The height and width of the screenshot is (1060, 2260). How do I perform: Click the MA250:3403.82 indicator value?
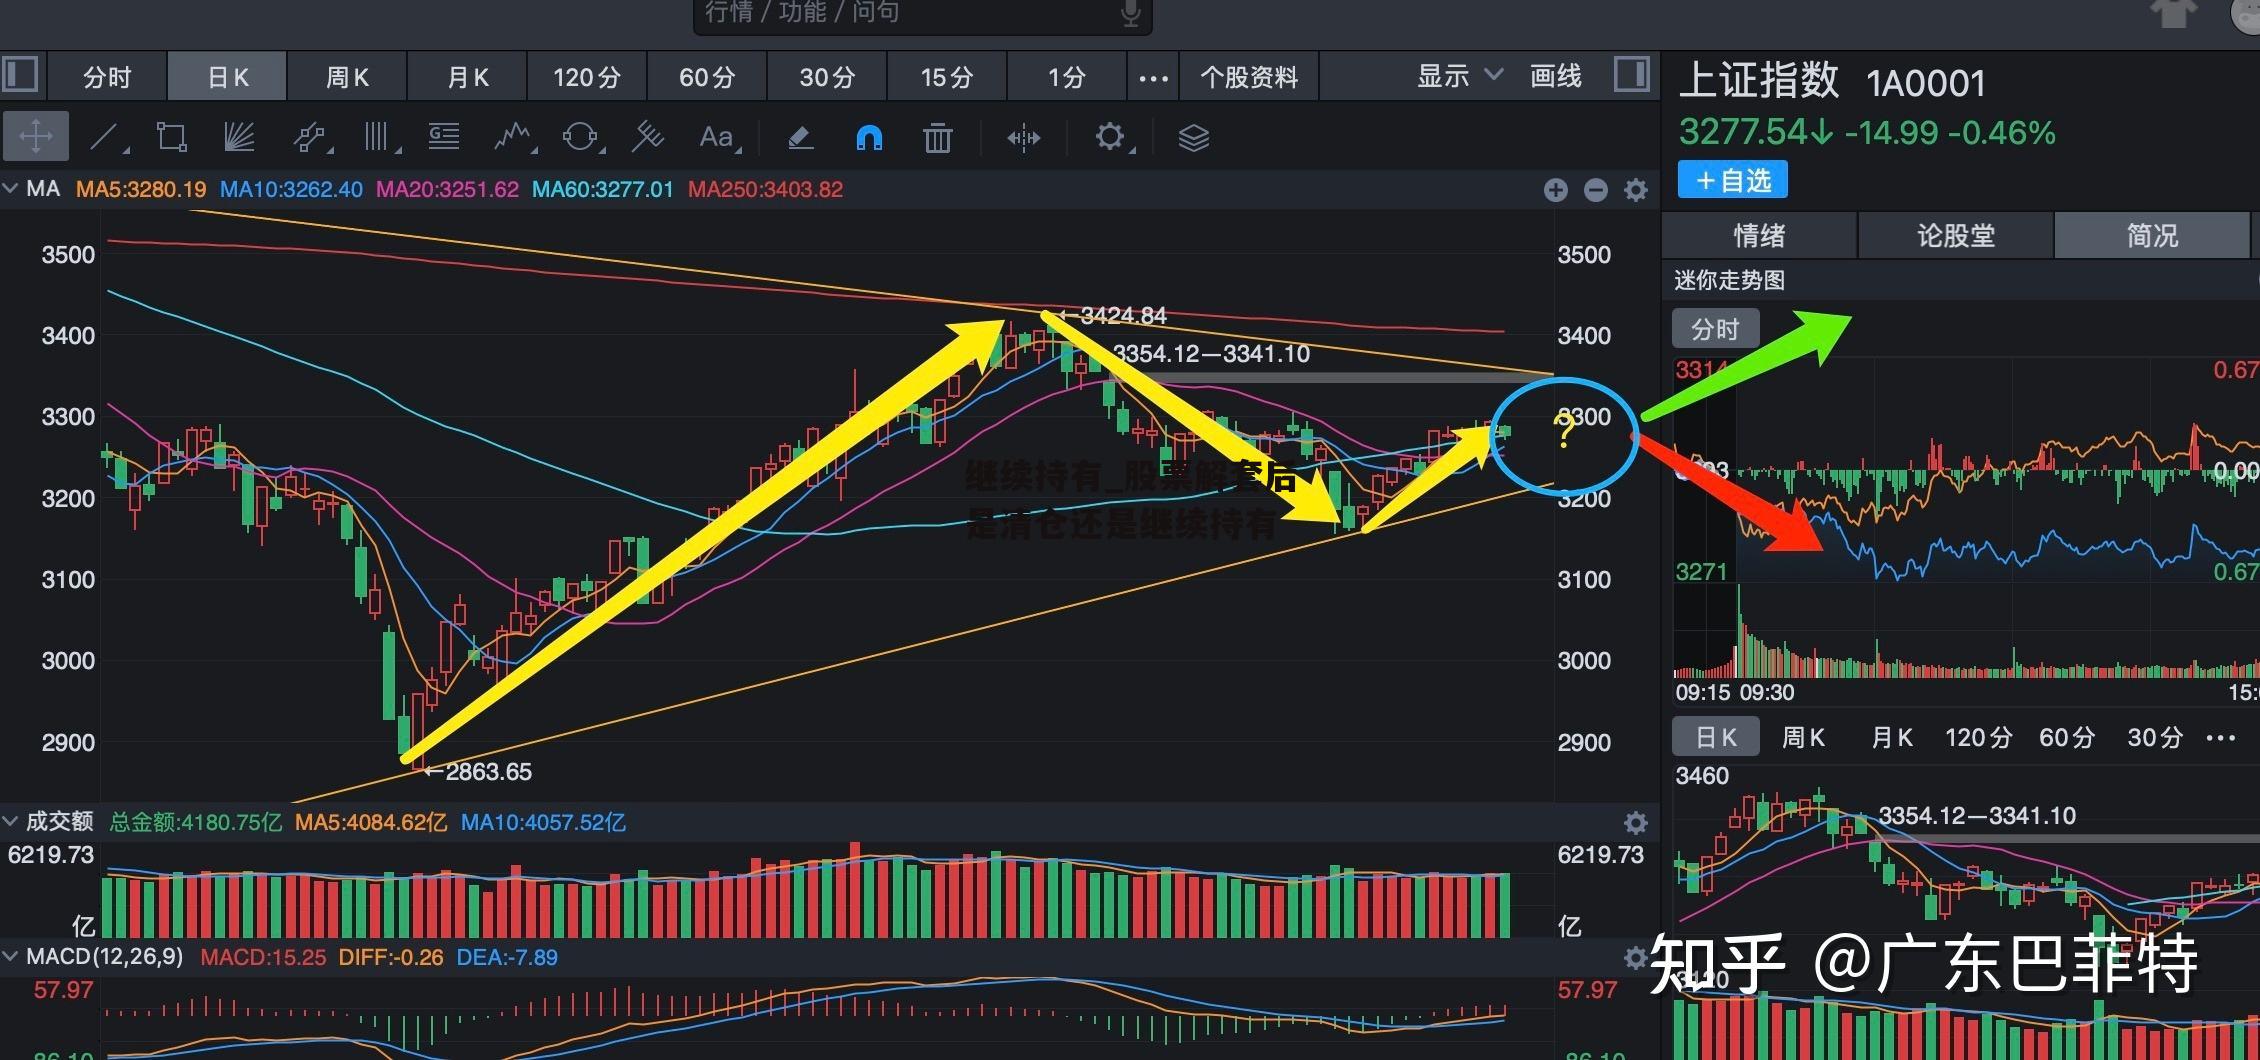tap(765, 189)
